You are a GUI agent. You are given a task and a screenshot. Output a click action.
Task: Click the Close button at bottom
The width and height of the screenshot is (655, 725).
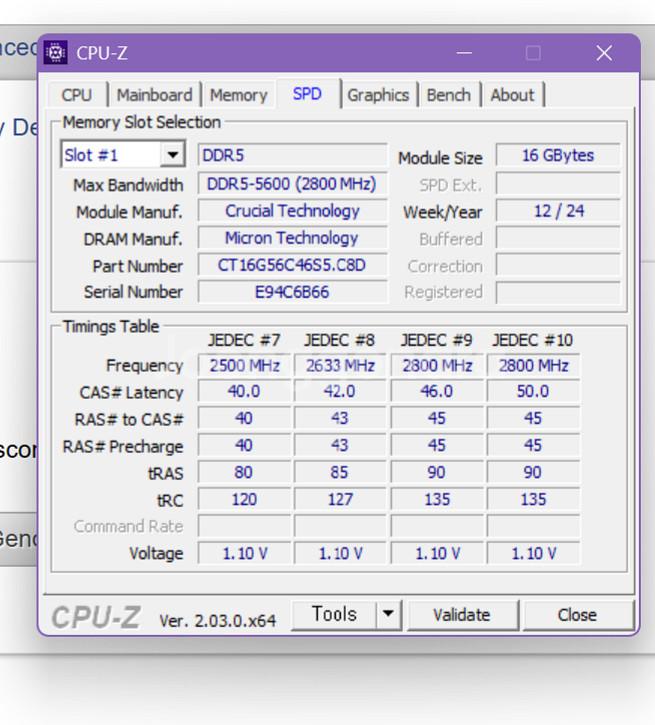(x=577, y=615)
